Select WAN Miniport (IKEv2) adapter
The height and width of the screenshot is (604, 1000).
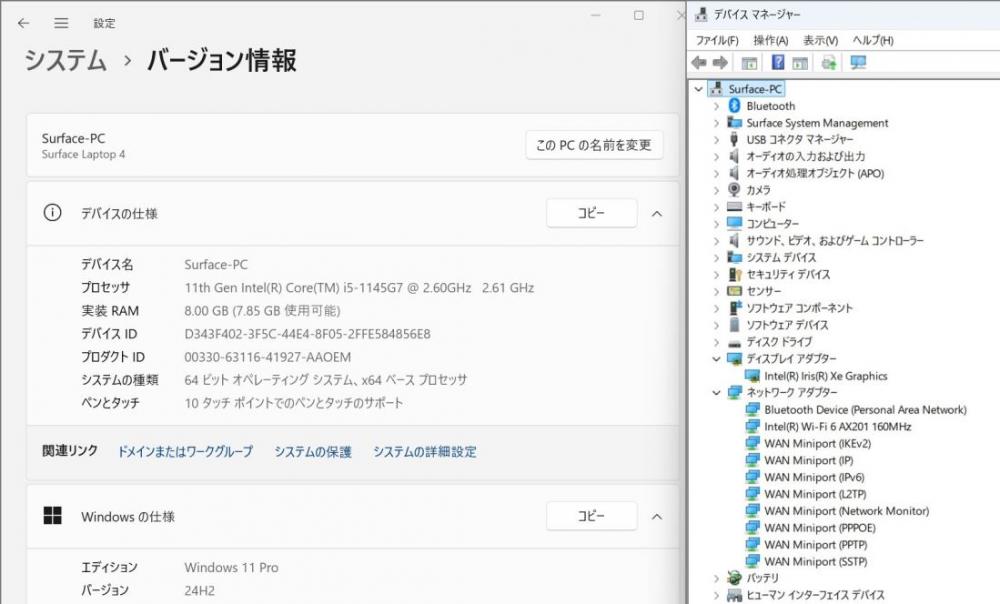[818, 443]
